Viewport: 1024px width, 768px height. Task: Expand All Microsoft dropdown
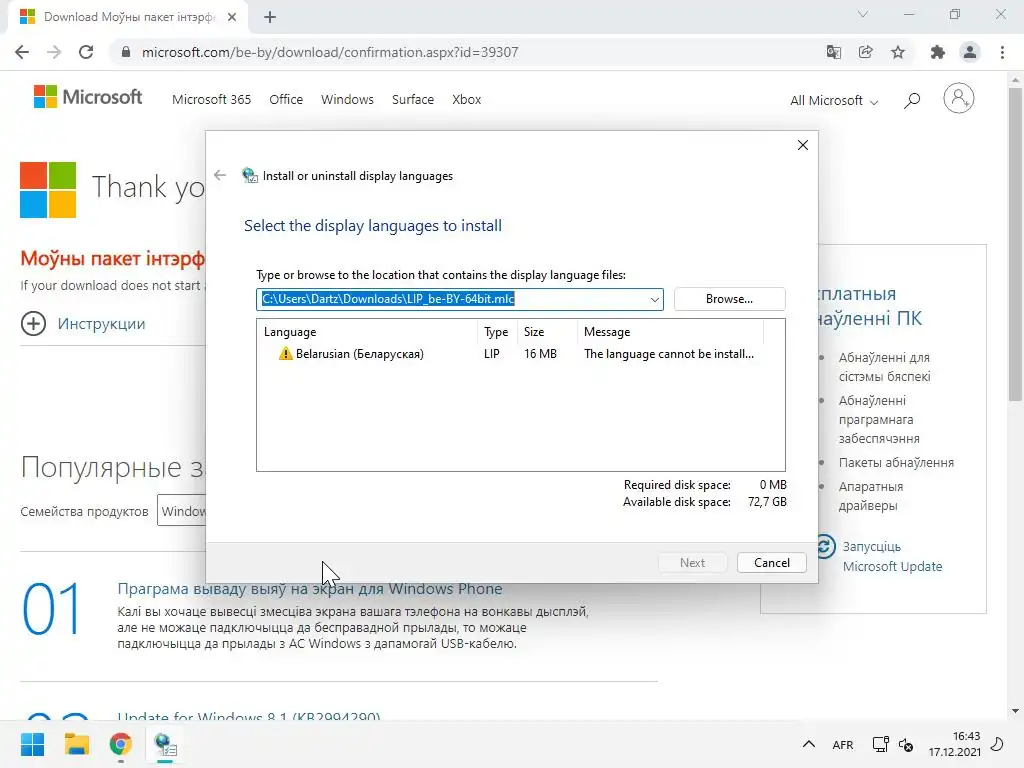point(834,101)
